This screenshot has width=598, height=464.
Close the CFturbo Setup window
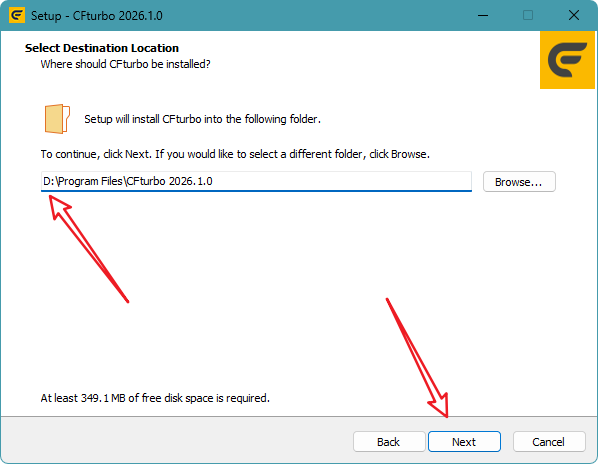(574, 15)
